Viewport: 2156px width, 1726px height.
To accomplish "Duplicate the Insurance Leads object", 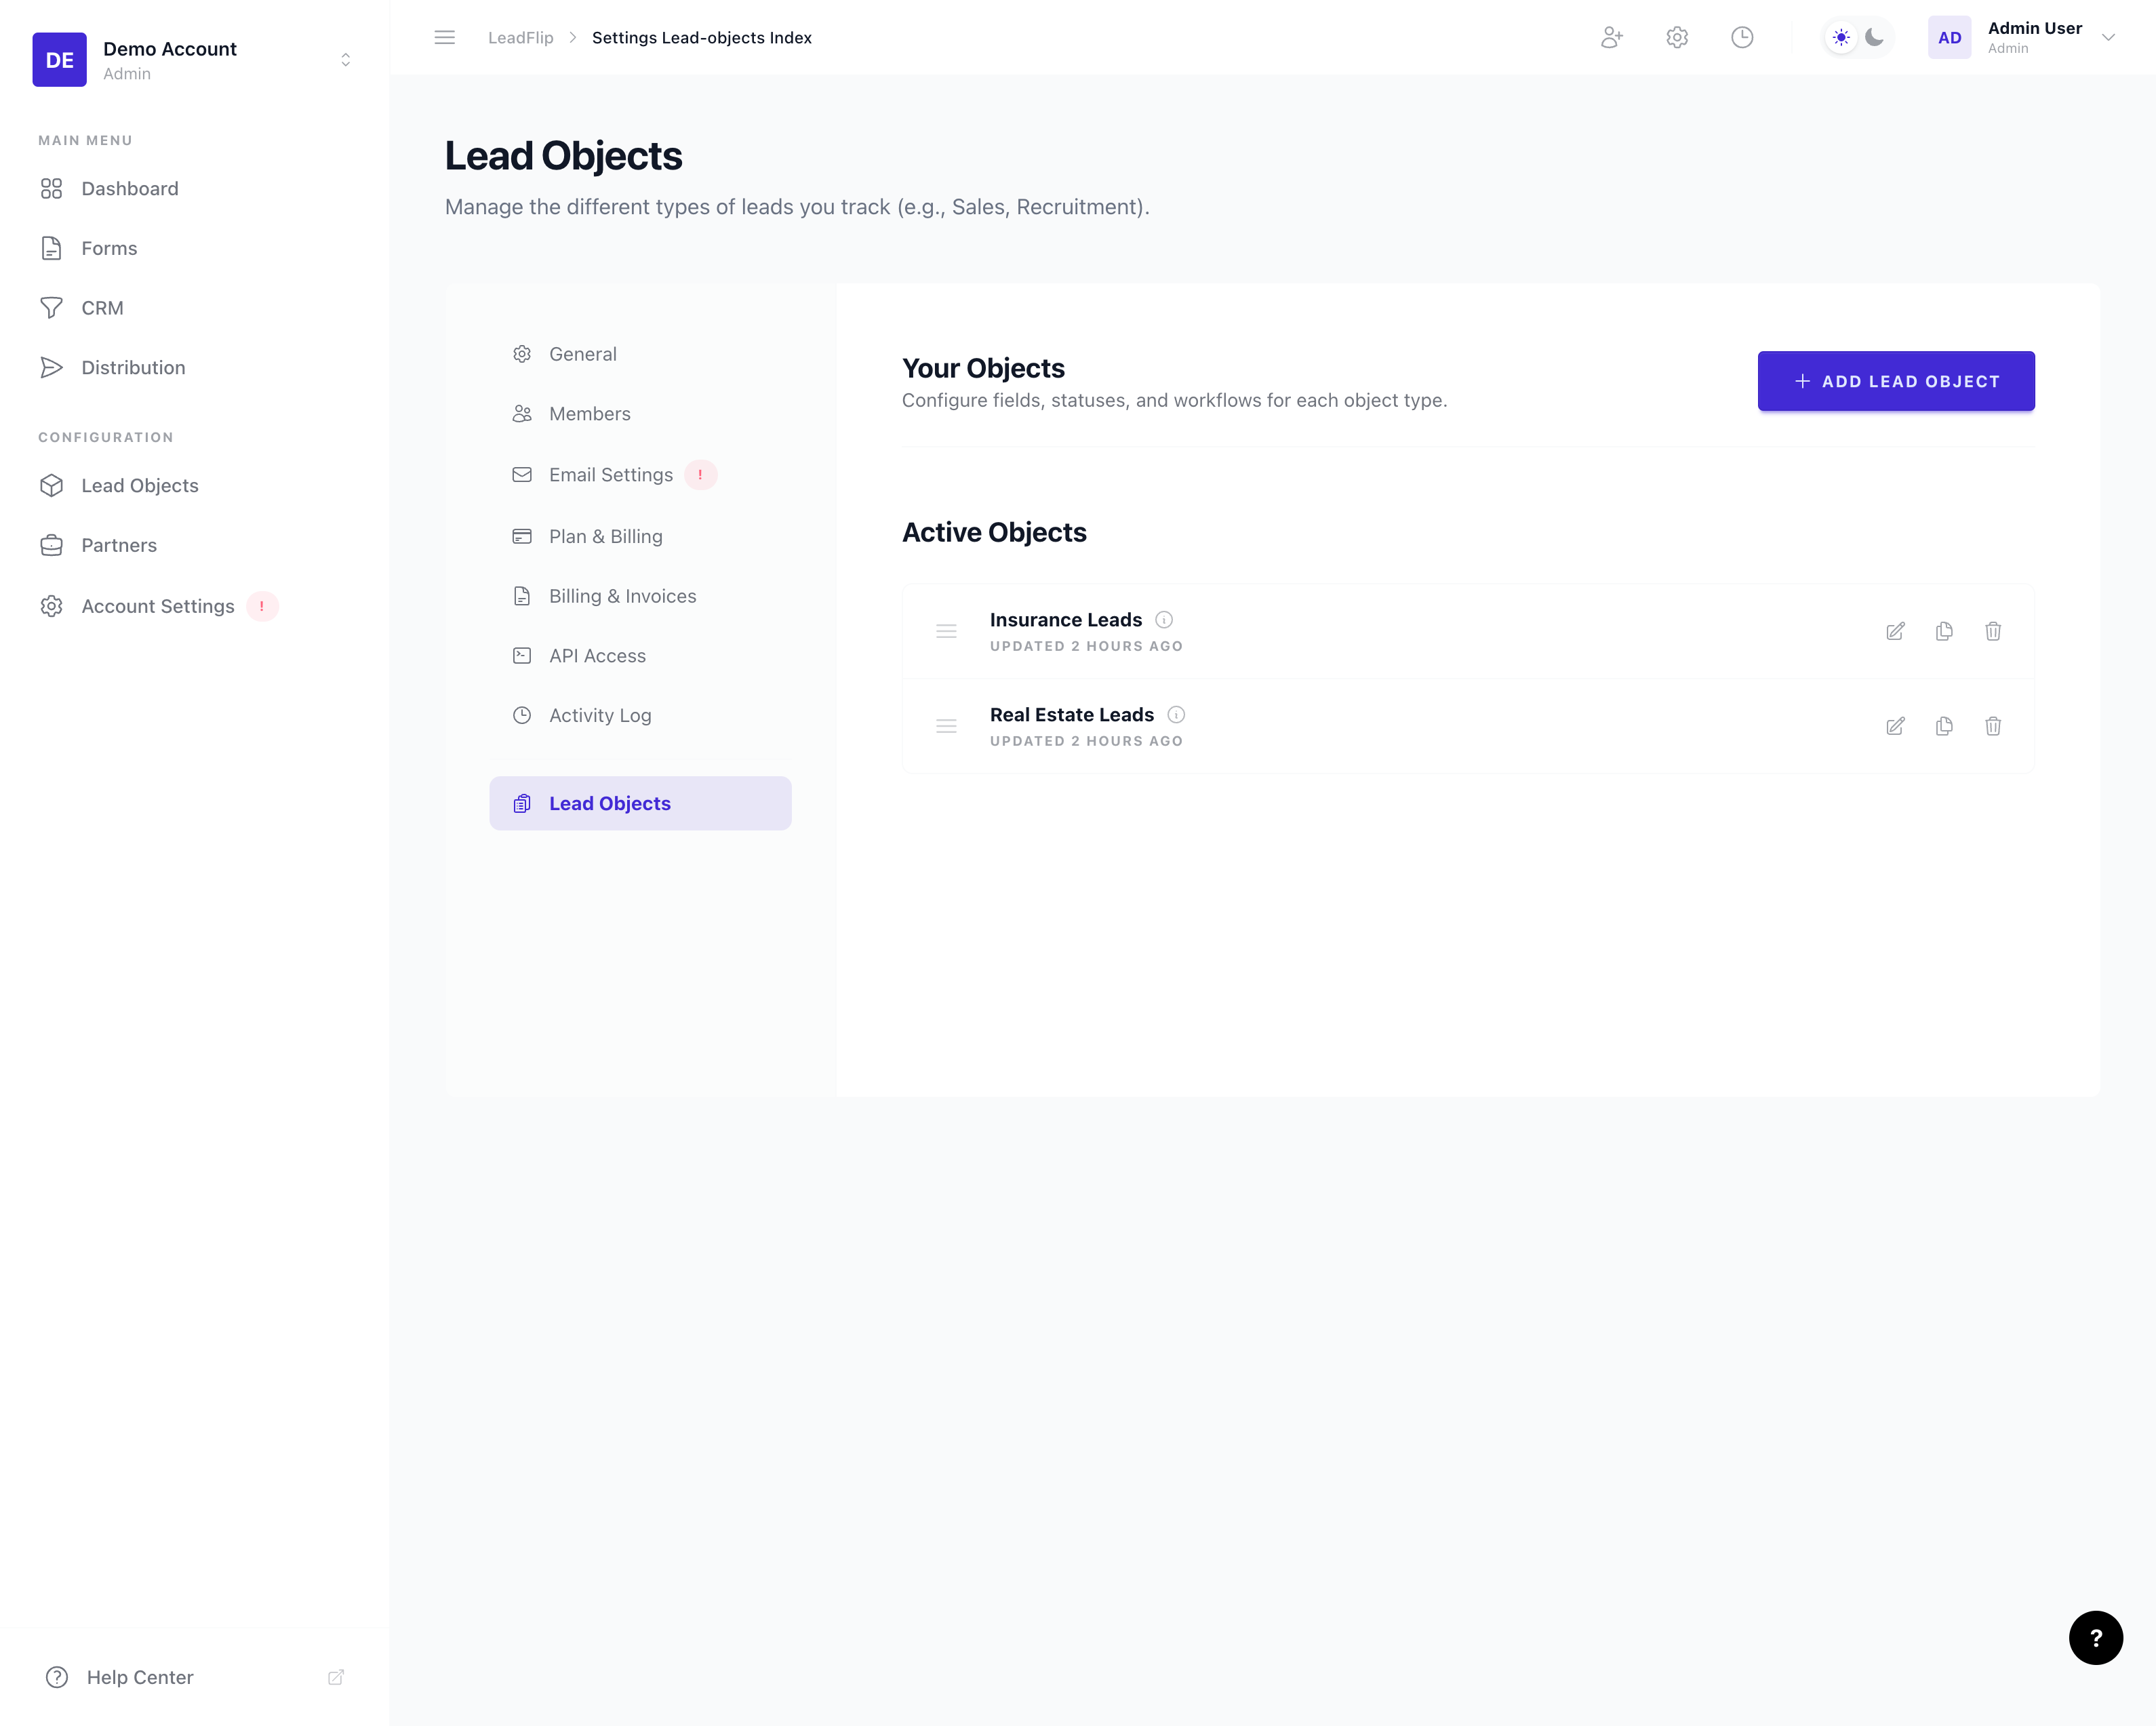I will click(1944, 631).
